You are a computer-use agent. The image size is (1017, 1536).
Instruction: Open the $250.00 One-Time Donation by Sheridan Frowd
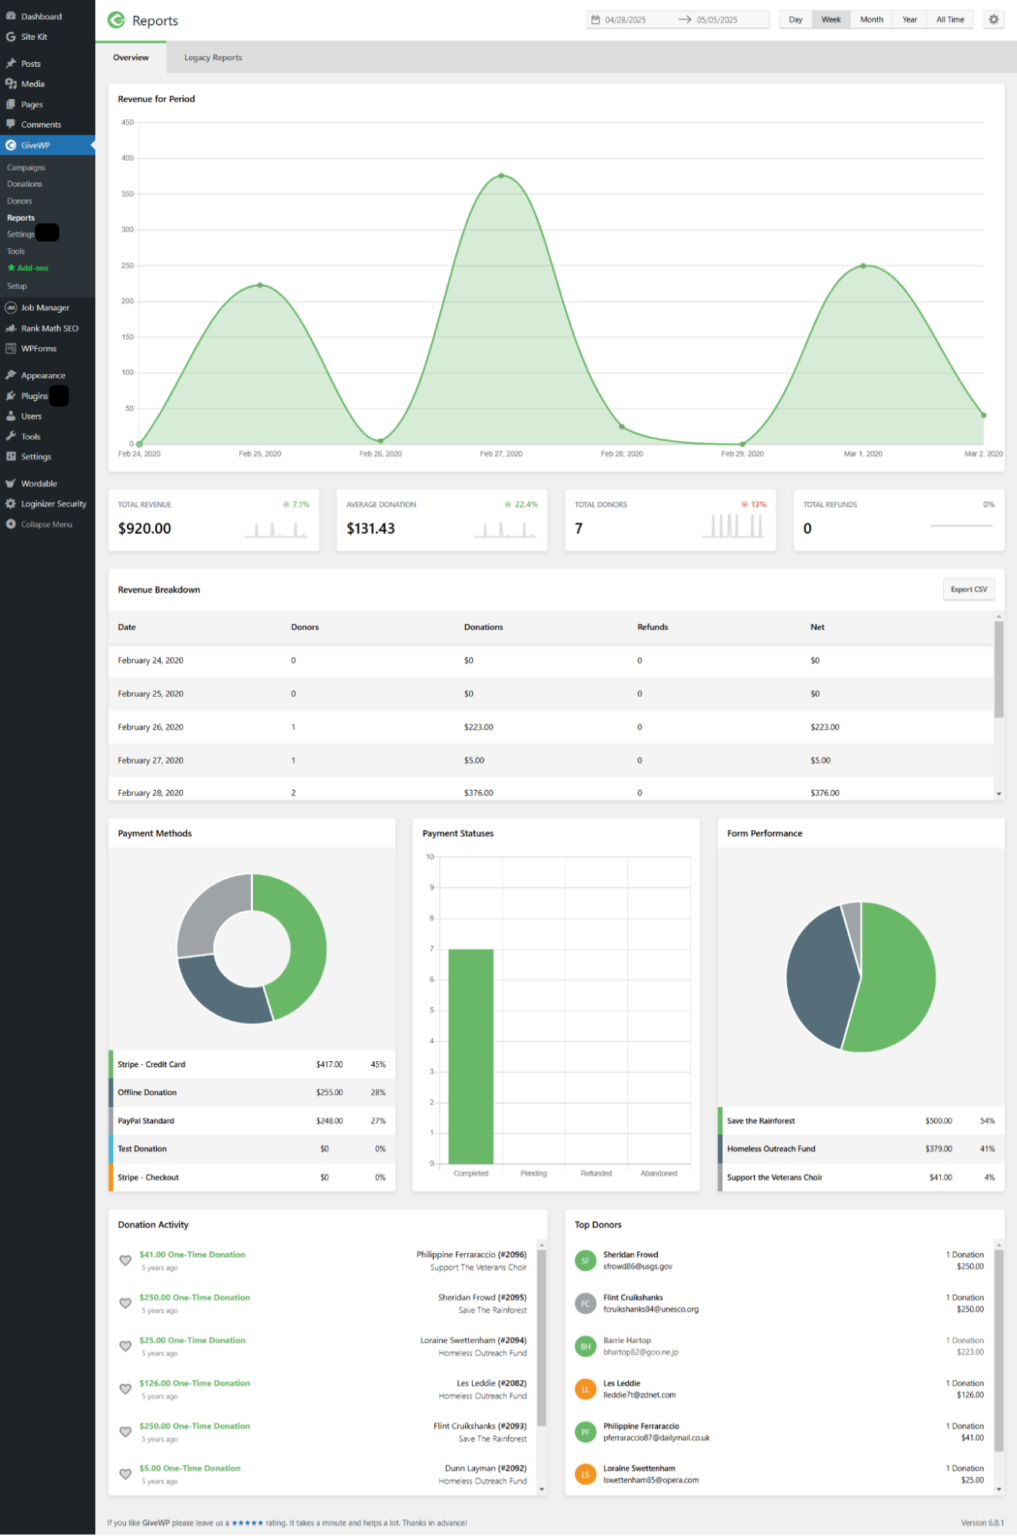point(195,1297)
